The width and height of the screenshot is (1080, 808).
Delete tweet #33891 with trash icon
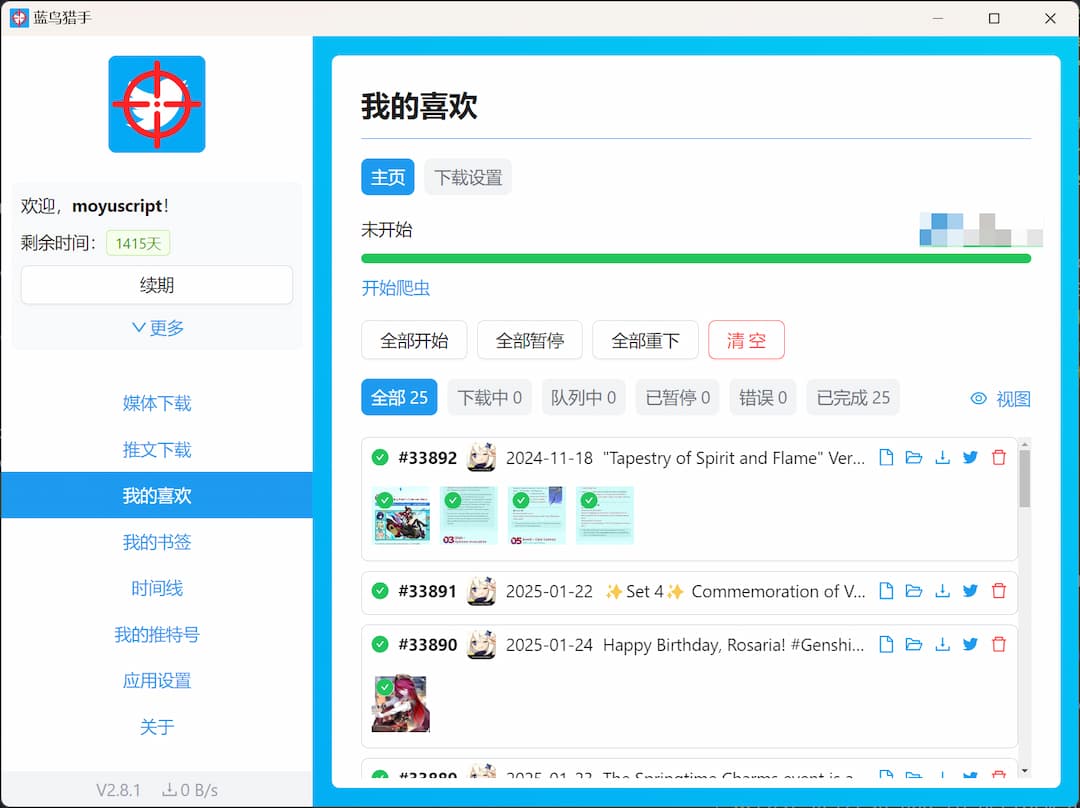pyautogui.click(x=998, y=591)
